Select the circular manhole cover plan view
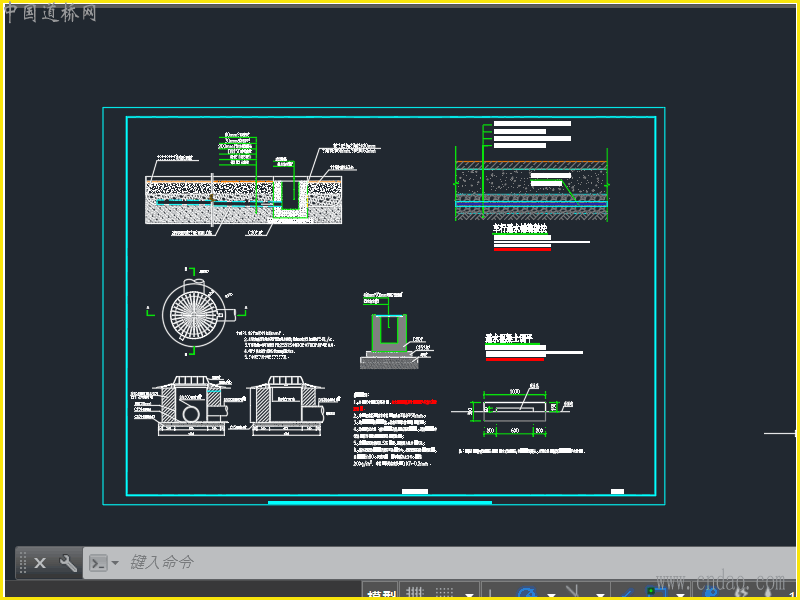The width and height of the screenshot is (800, 600). click(x=194, y=312)
